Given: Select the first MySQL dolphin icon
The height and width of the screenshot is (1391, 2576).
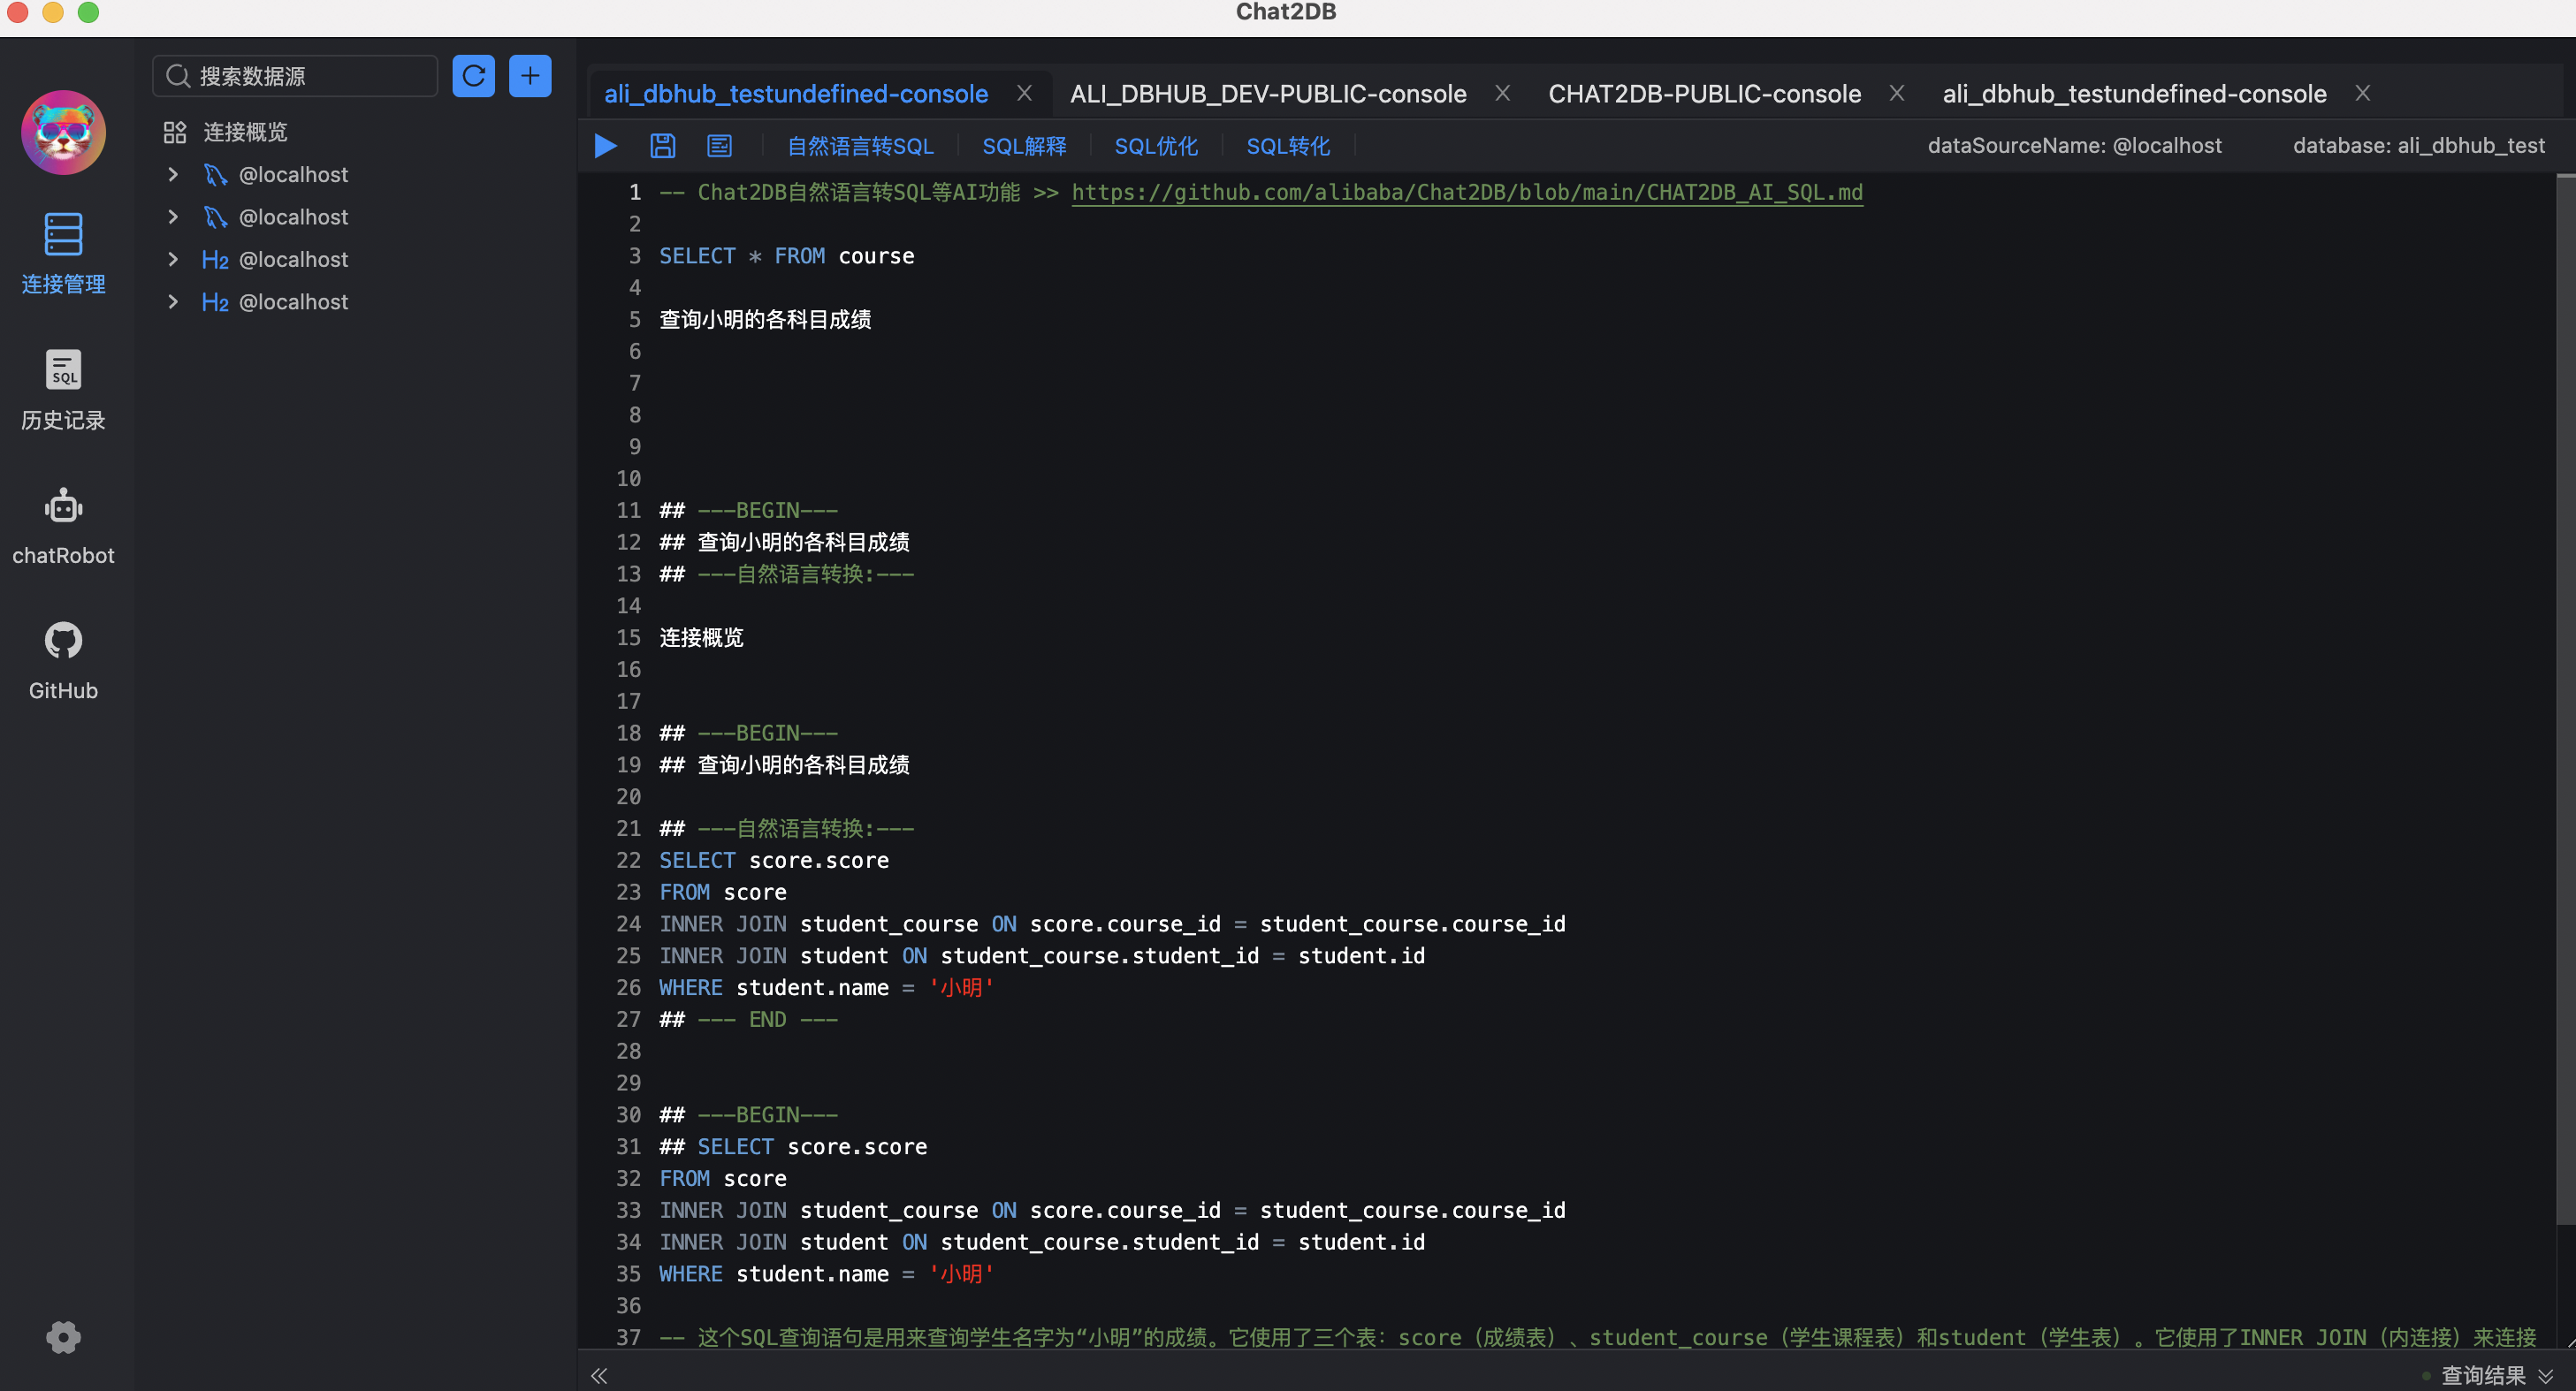Looking at the screenshot, I should pos(215,175).
